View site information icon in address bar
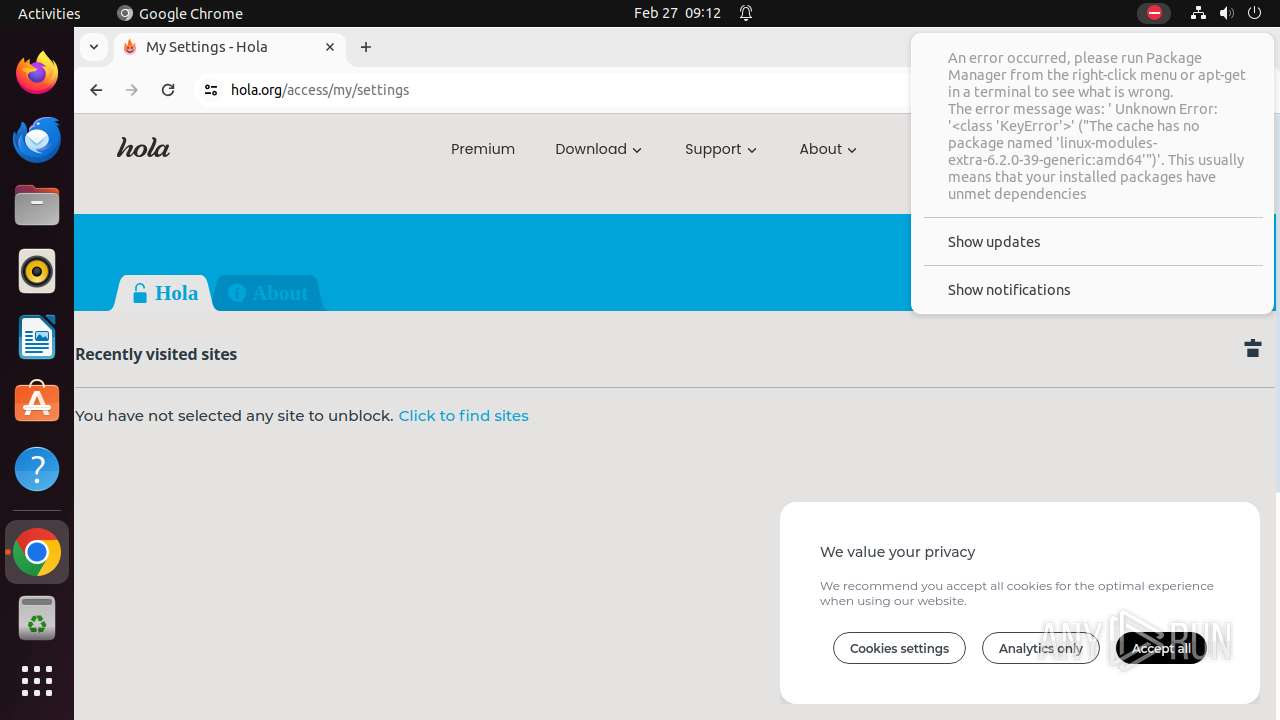Screen dimensions: 1280x720 pos(210,90)
